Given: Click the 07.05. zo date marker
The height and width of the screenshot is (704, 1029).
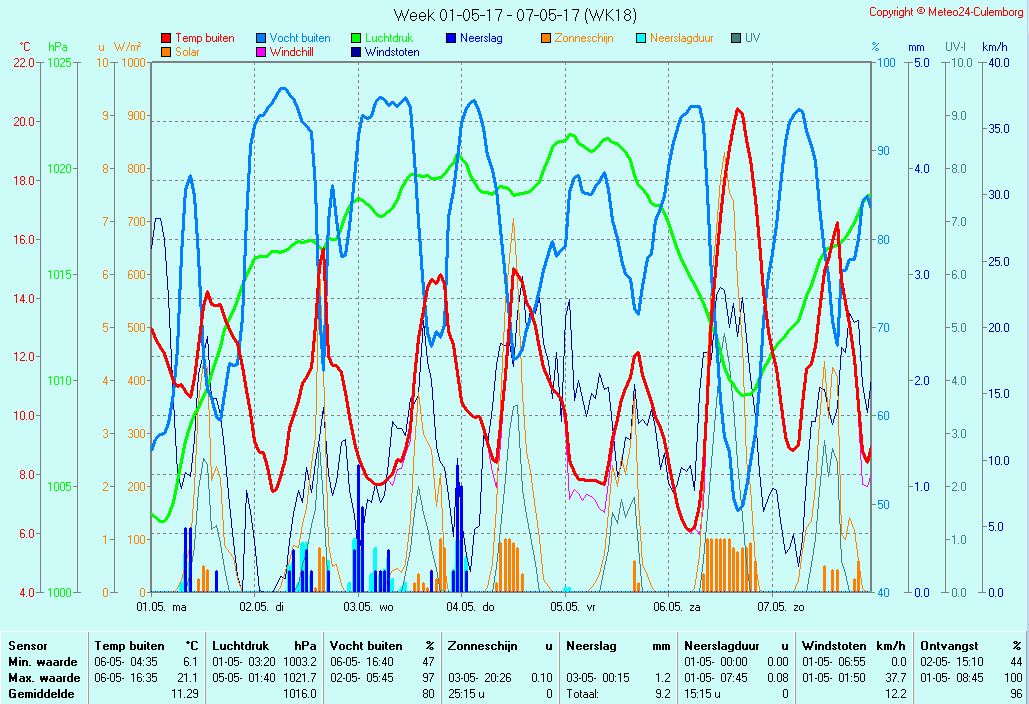Looking at the screenshot, I should [x=780, y=607].
